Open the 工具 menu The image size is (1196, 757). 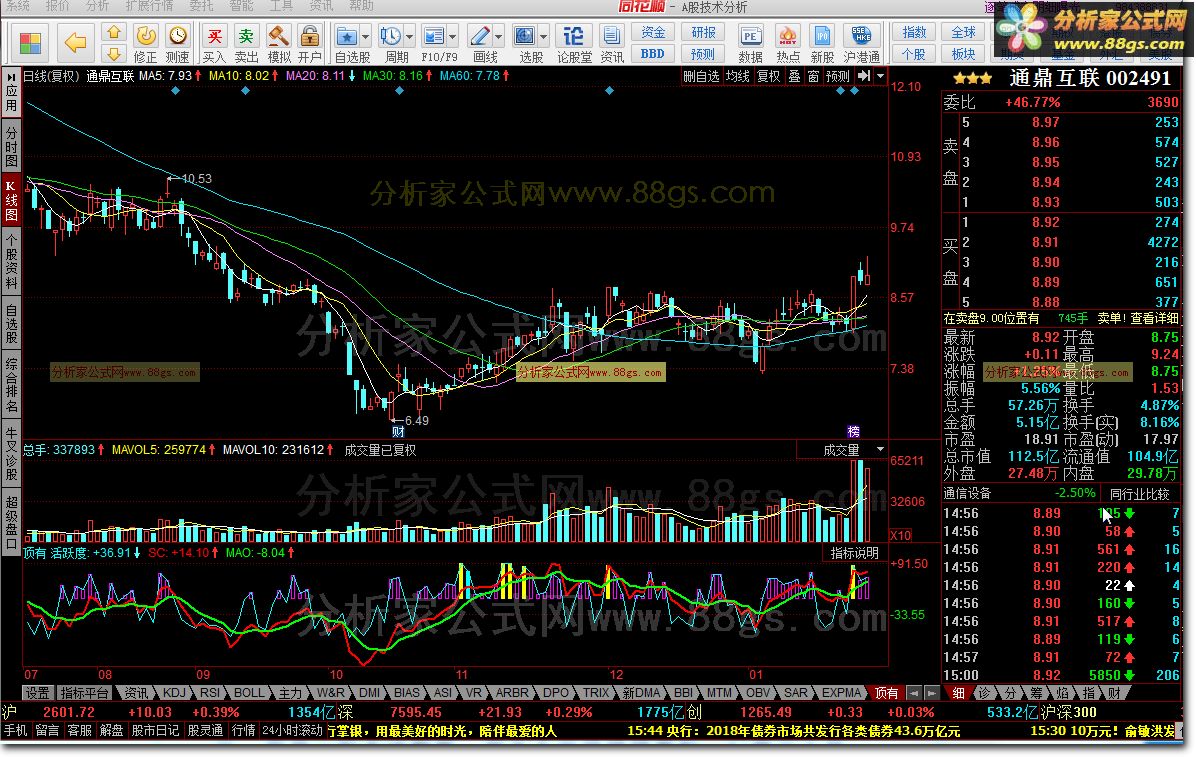tap(281, 6)
